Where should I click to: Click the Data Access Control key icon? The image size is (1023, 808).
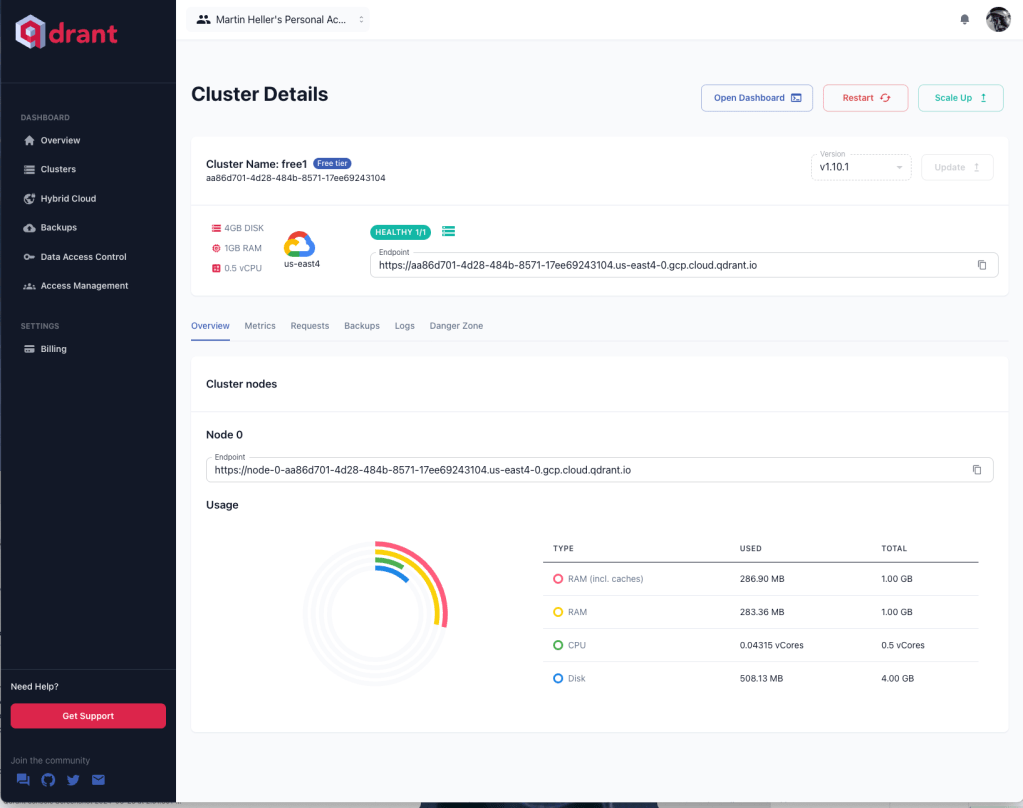tap(29, 256)
